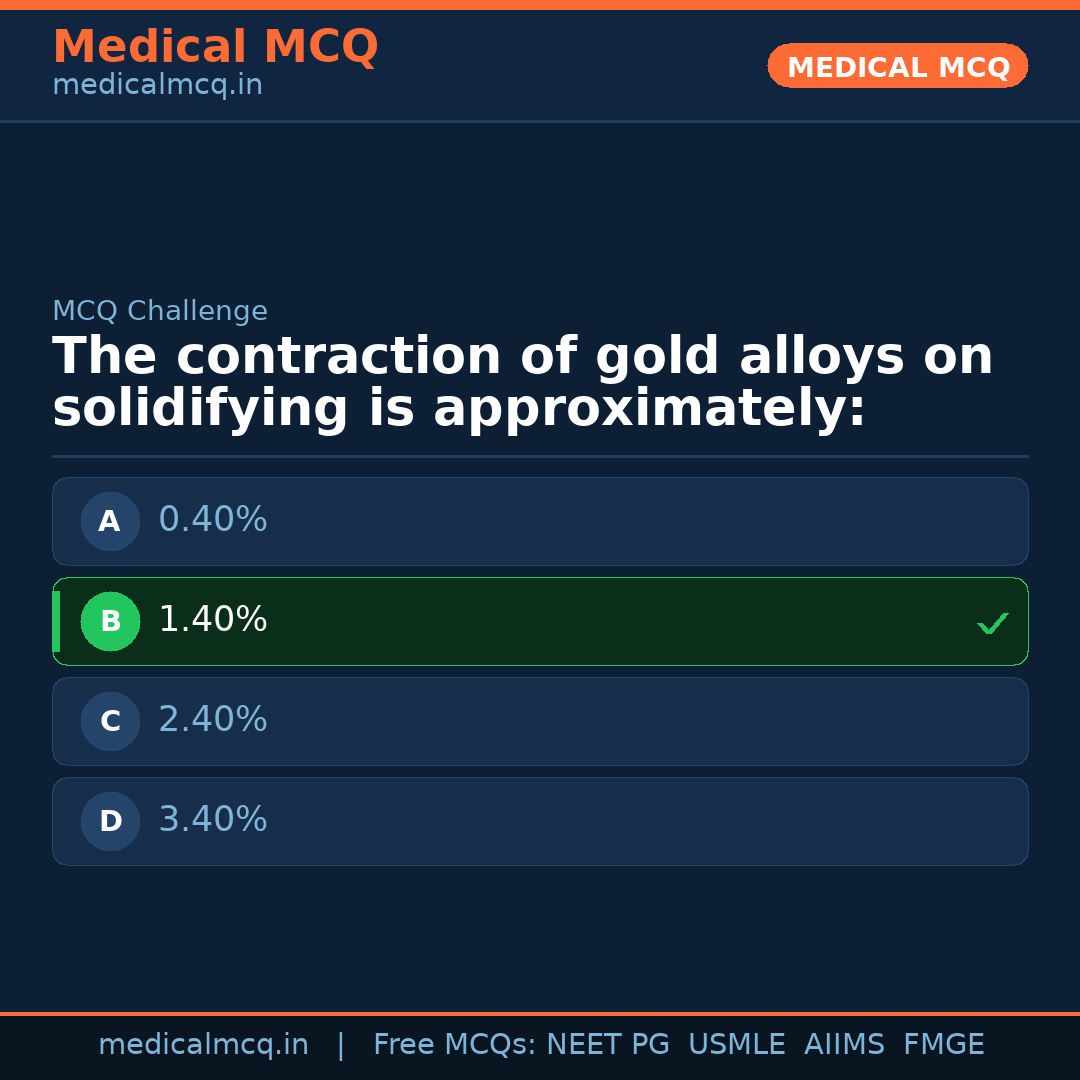Screen dimensions: 1080x1080
Task: Choose the letter C option circle
Action: point(110,721)
